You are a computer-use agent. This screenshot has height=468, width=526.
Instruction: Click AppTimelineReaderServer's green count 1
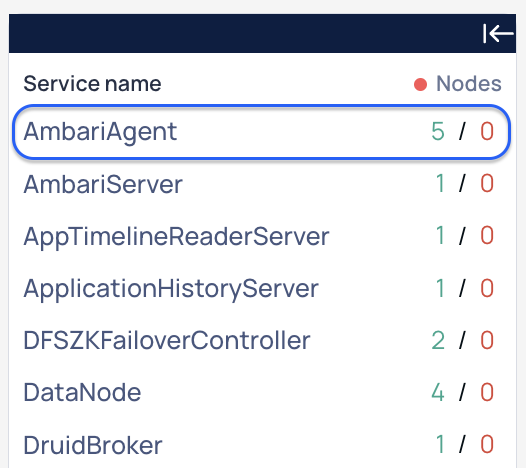click(440, 236)
